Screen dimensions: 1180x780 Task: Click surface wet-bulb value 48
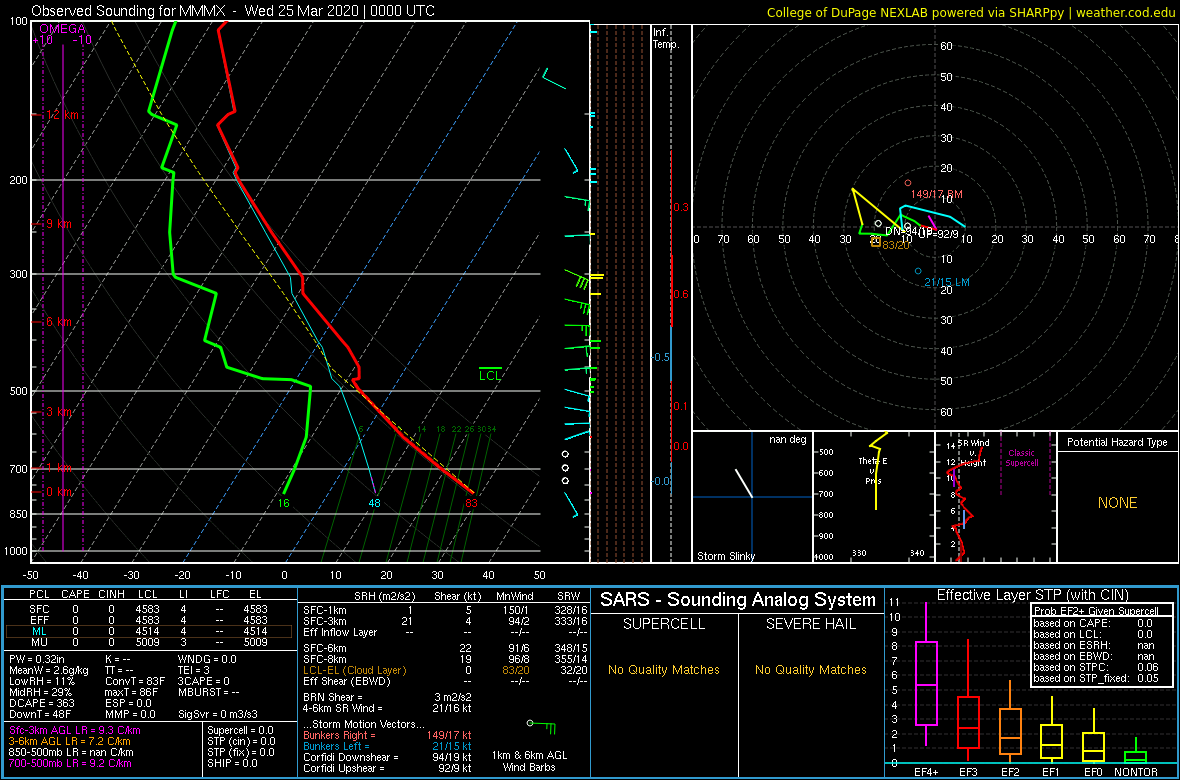[375, 503]
